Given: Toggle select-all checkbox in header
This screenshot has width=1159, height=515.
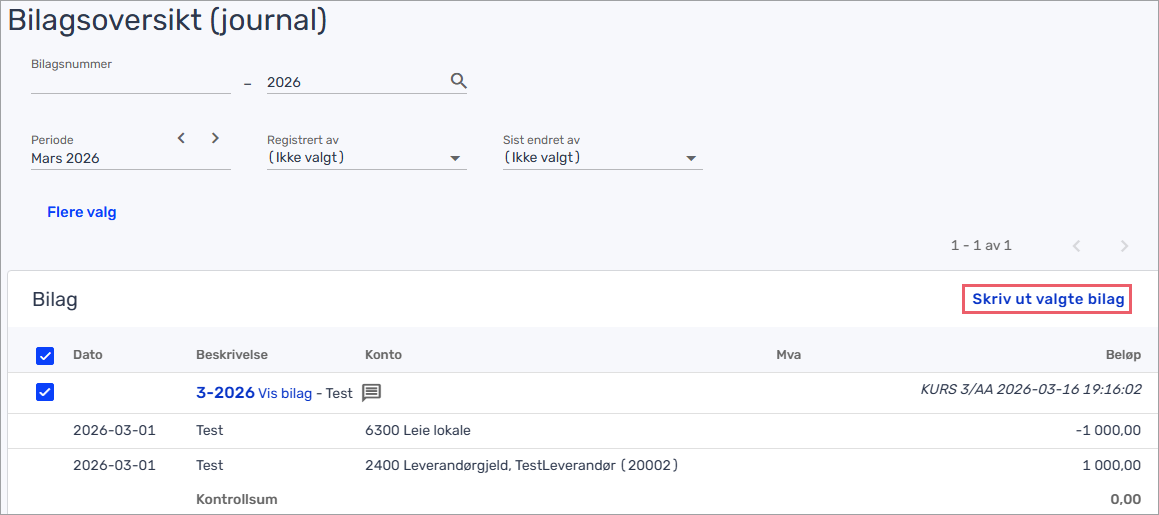Looking at the screenshot, I should (x=45, y=355).
